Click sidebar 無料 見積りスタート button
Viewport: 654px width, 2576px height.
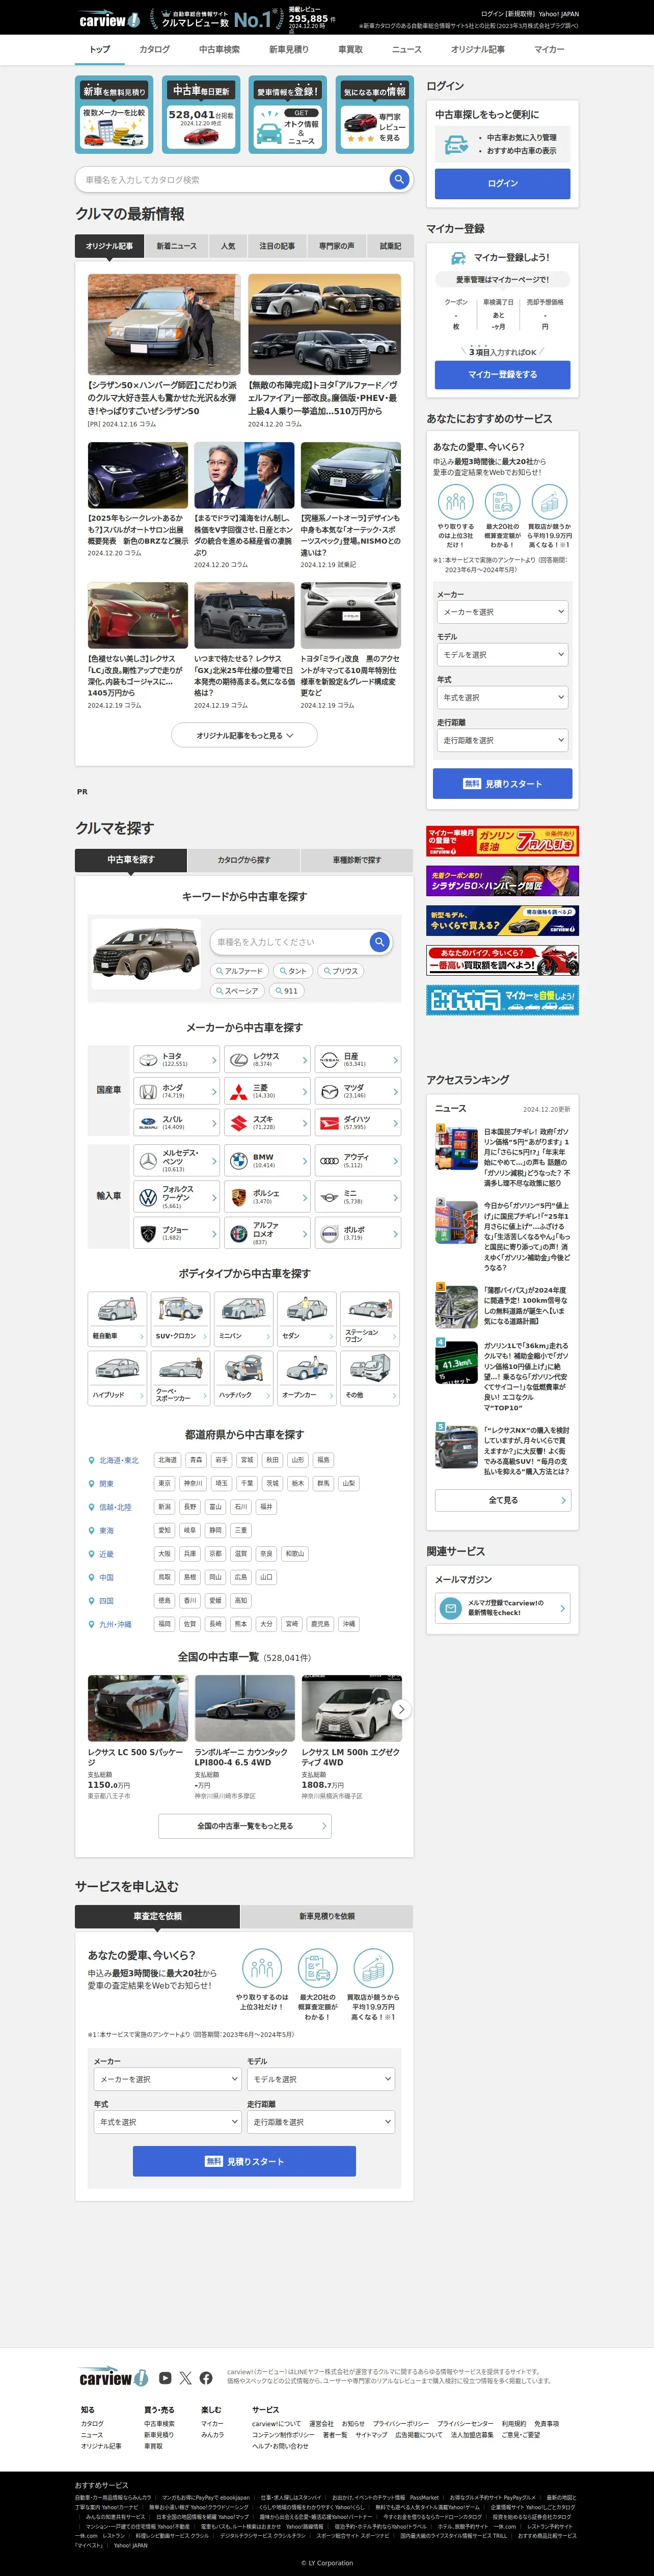(502, 784)
